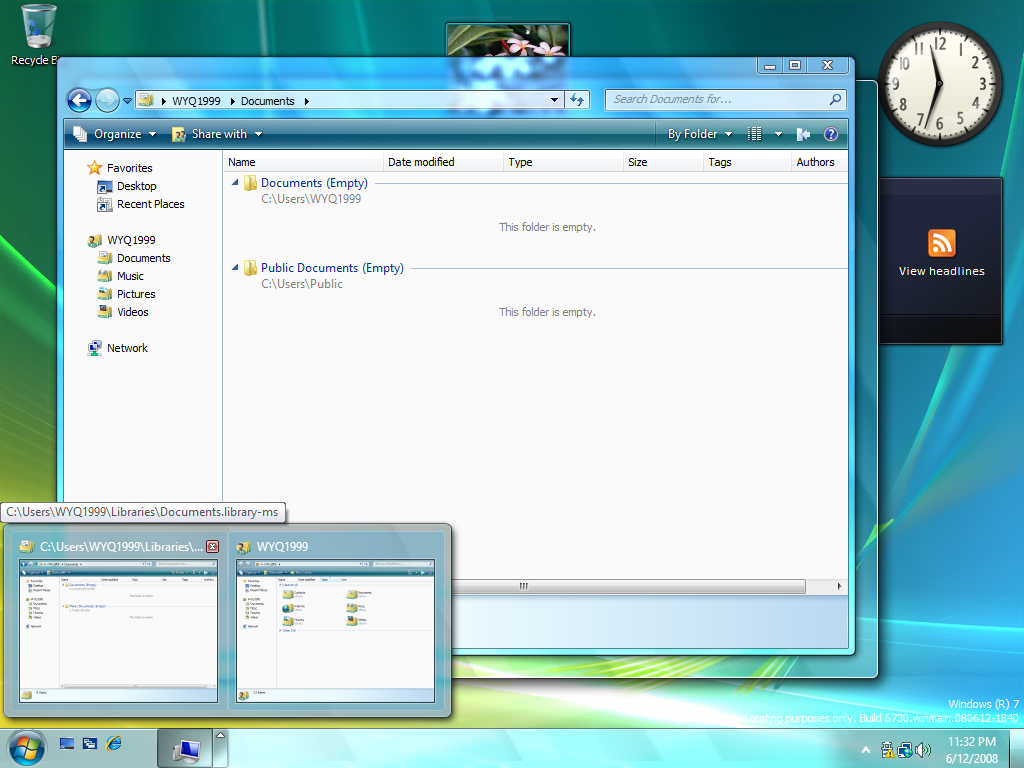Open the Organize menu
This screenshot has width=1024, height=768.
click(115, 134)
